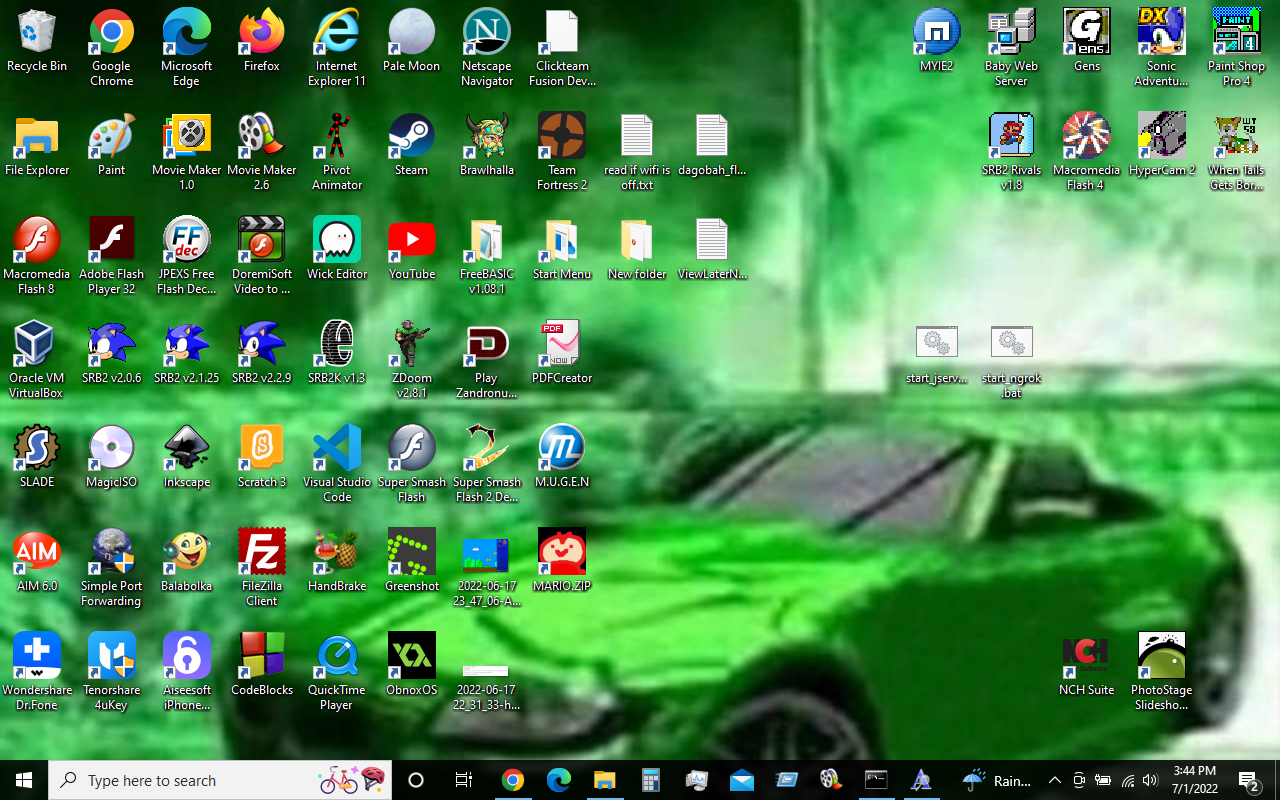Open ObnoxOS shortcut
This screenshot has height=800, width=1280.
click(412, 664)
